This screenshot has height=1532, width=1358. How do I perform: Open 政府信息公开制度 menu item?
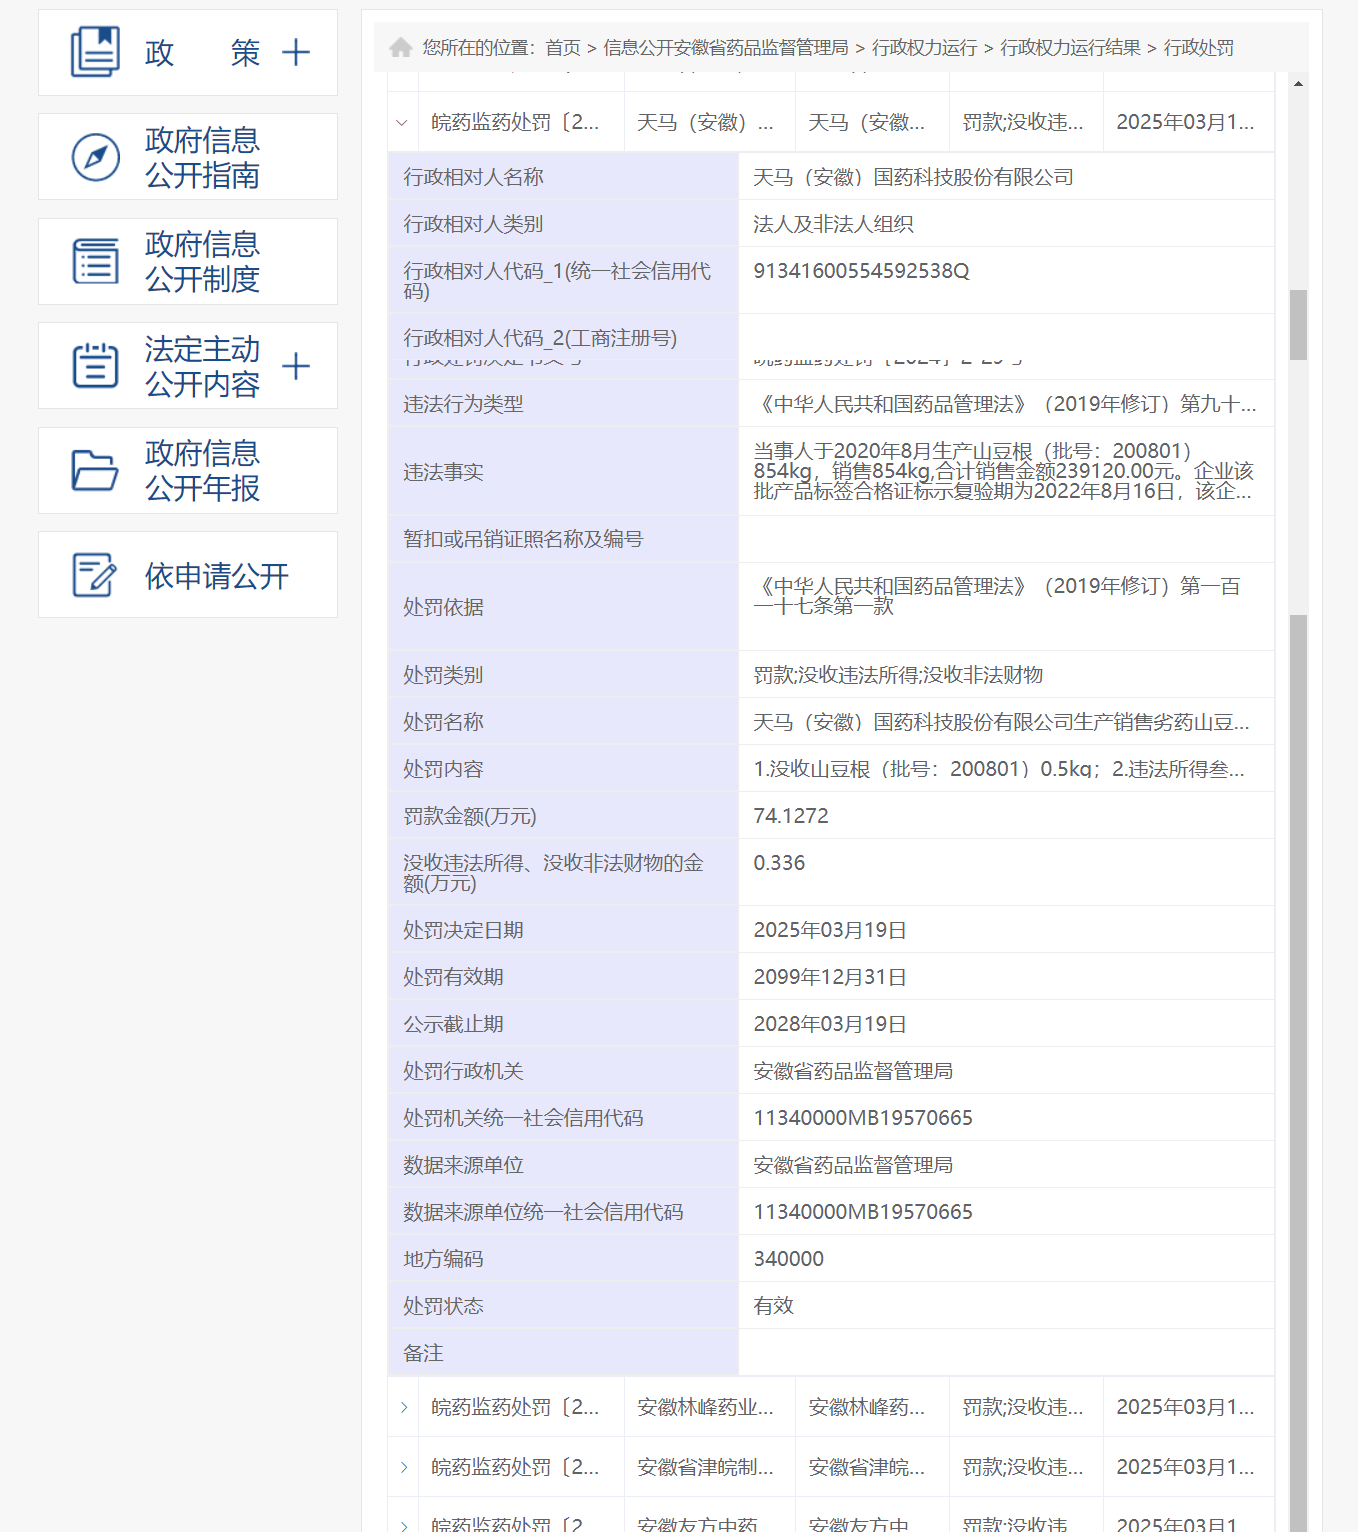[x=188, y=261]
